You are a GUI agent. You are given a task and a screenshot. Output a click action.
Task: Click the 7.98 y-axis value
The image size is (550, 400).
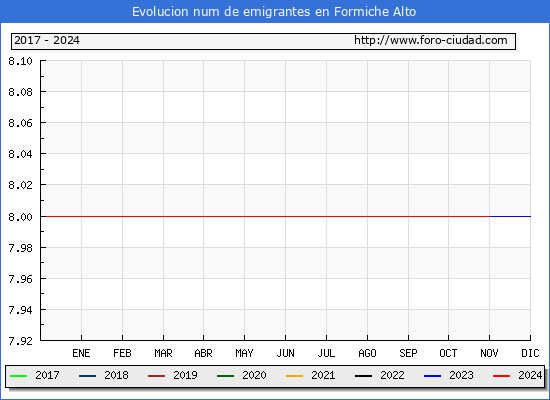click(20, 248)
